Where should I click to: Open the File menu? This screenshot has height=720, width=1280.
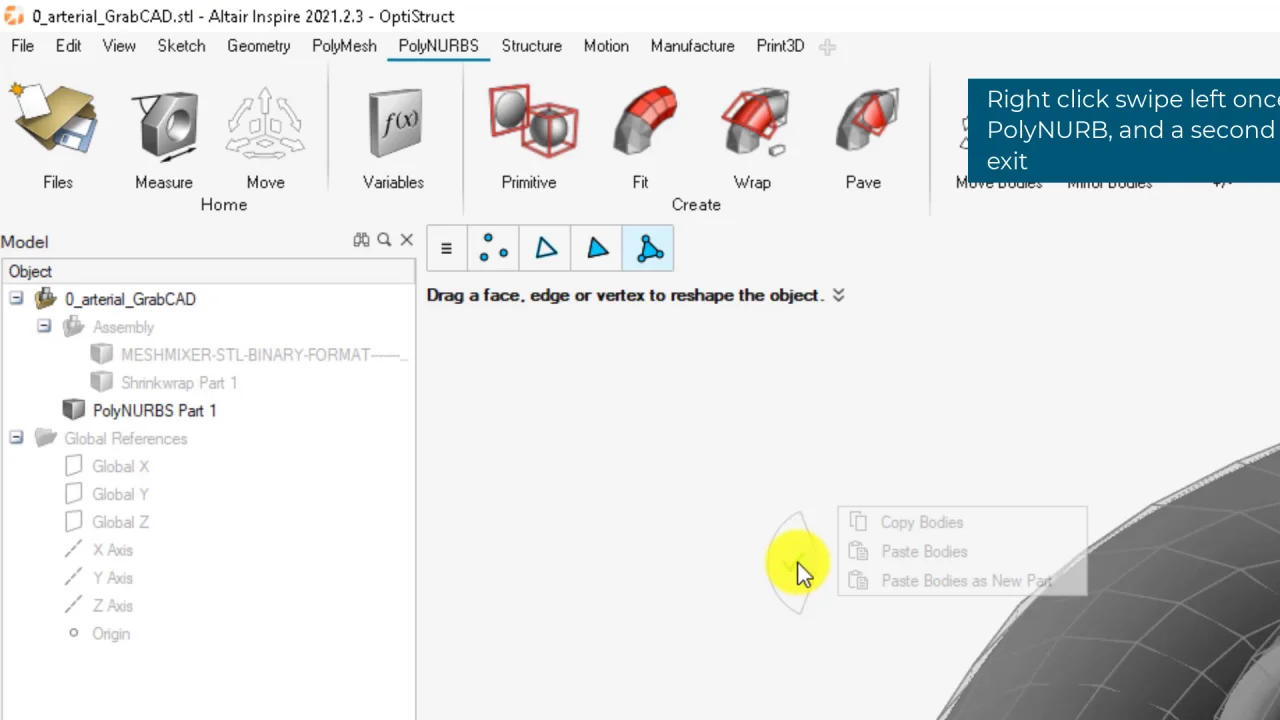[x=22, y=46]
